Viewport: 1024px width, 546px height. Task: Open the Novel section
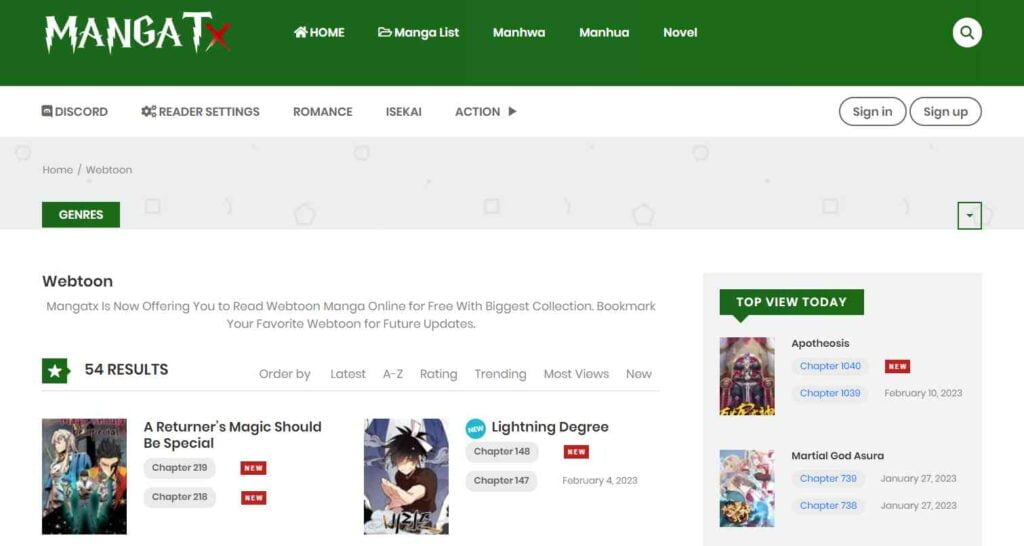pyautogui.click(x=680, y=33)
